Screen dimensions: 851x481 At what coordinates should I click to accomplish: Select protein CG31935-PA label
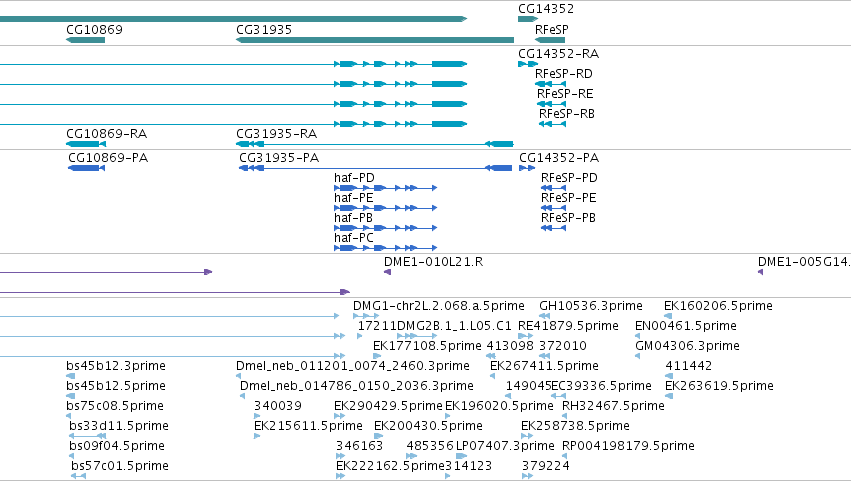(x=279, y=158)
